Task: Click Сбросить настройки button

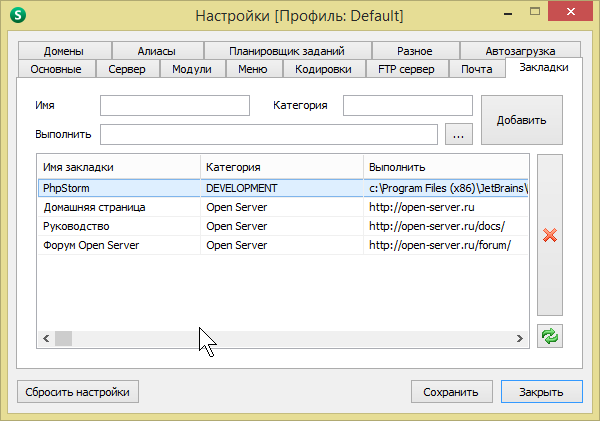Action: pyautogui.click(x=78, y=392)
